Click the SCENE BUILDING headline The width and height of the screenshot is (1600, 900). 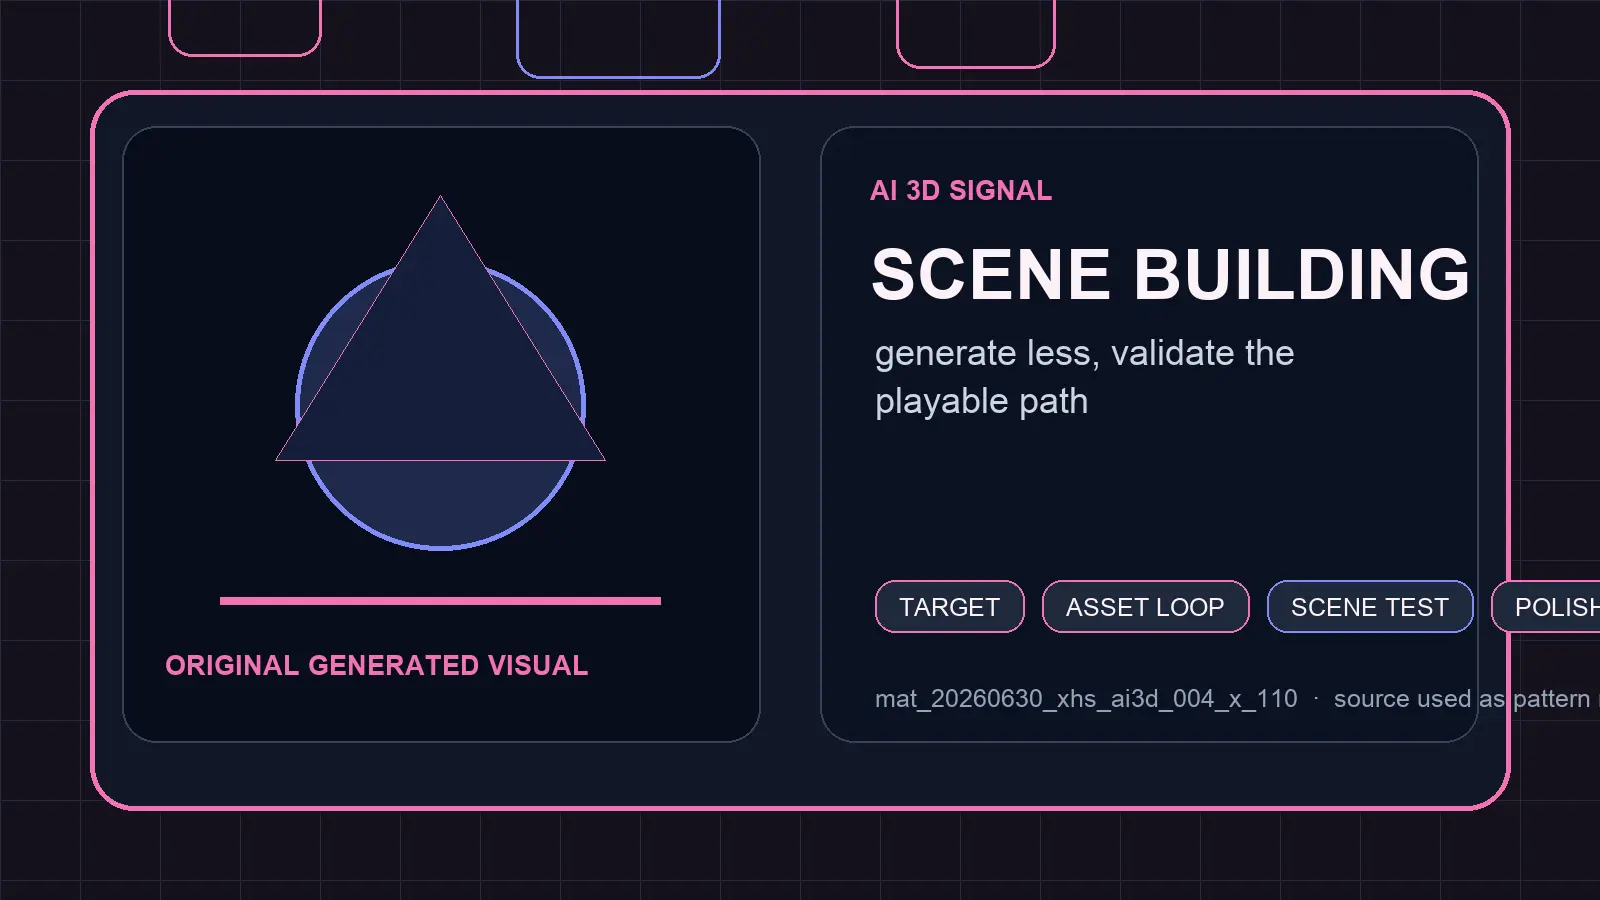tap(1170, 274)
